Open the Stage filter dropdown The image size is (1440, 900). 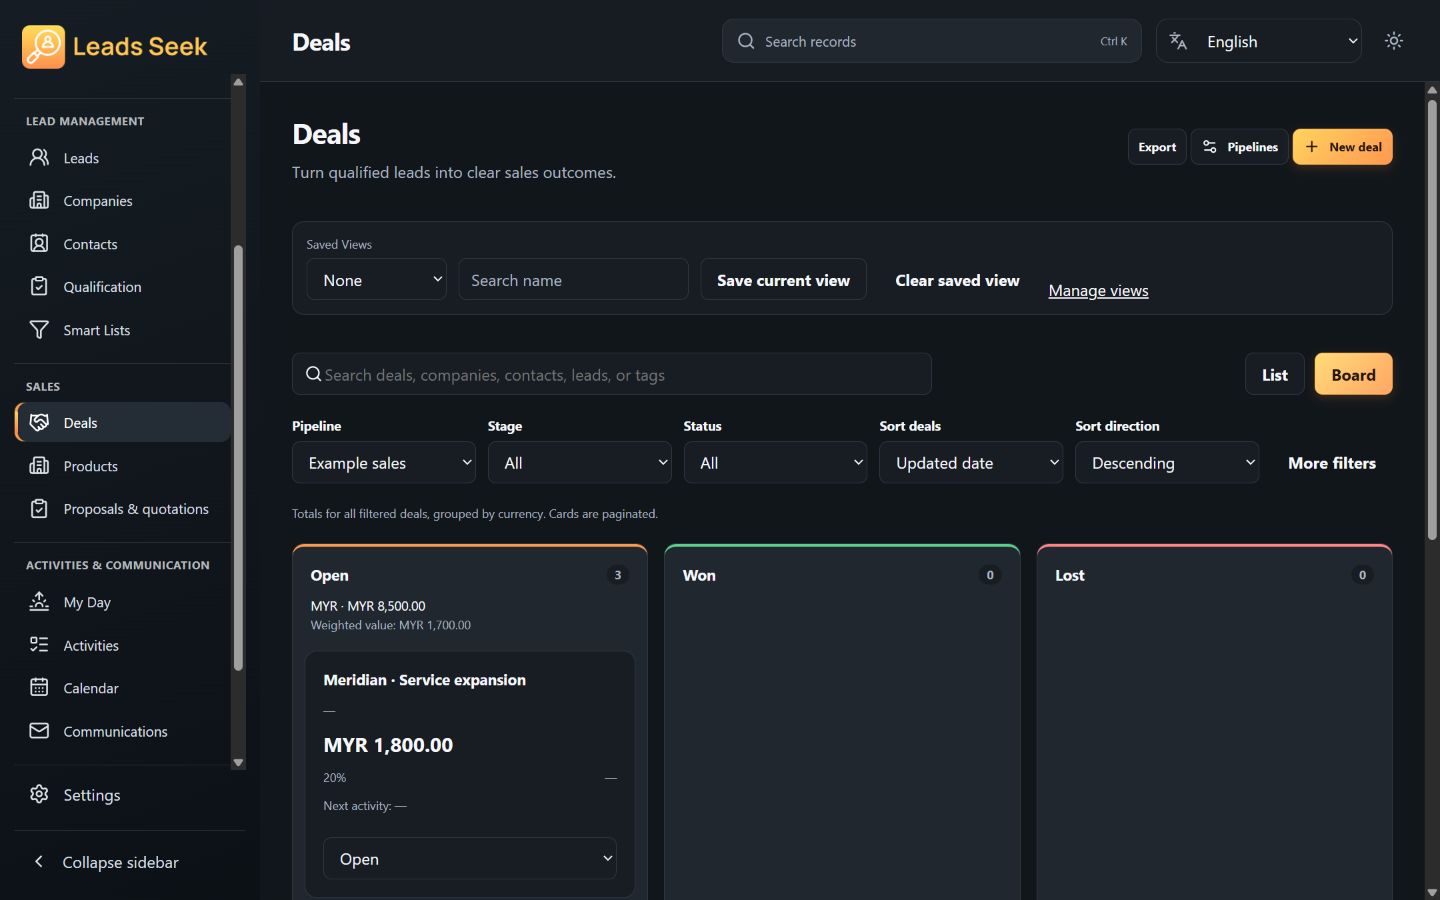[x=579, y=463]
